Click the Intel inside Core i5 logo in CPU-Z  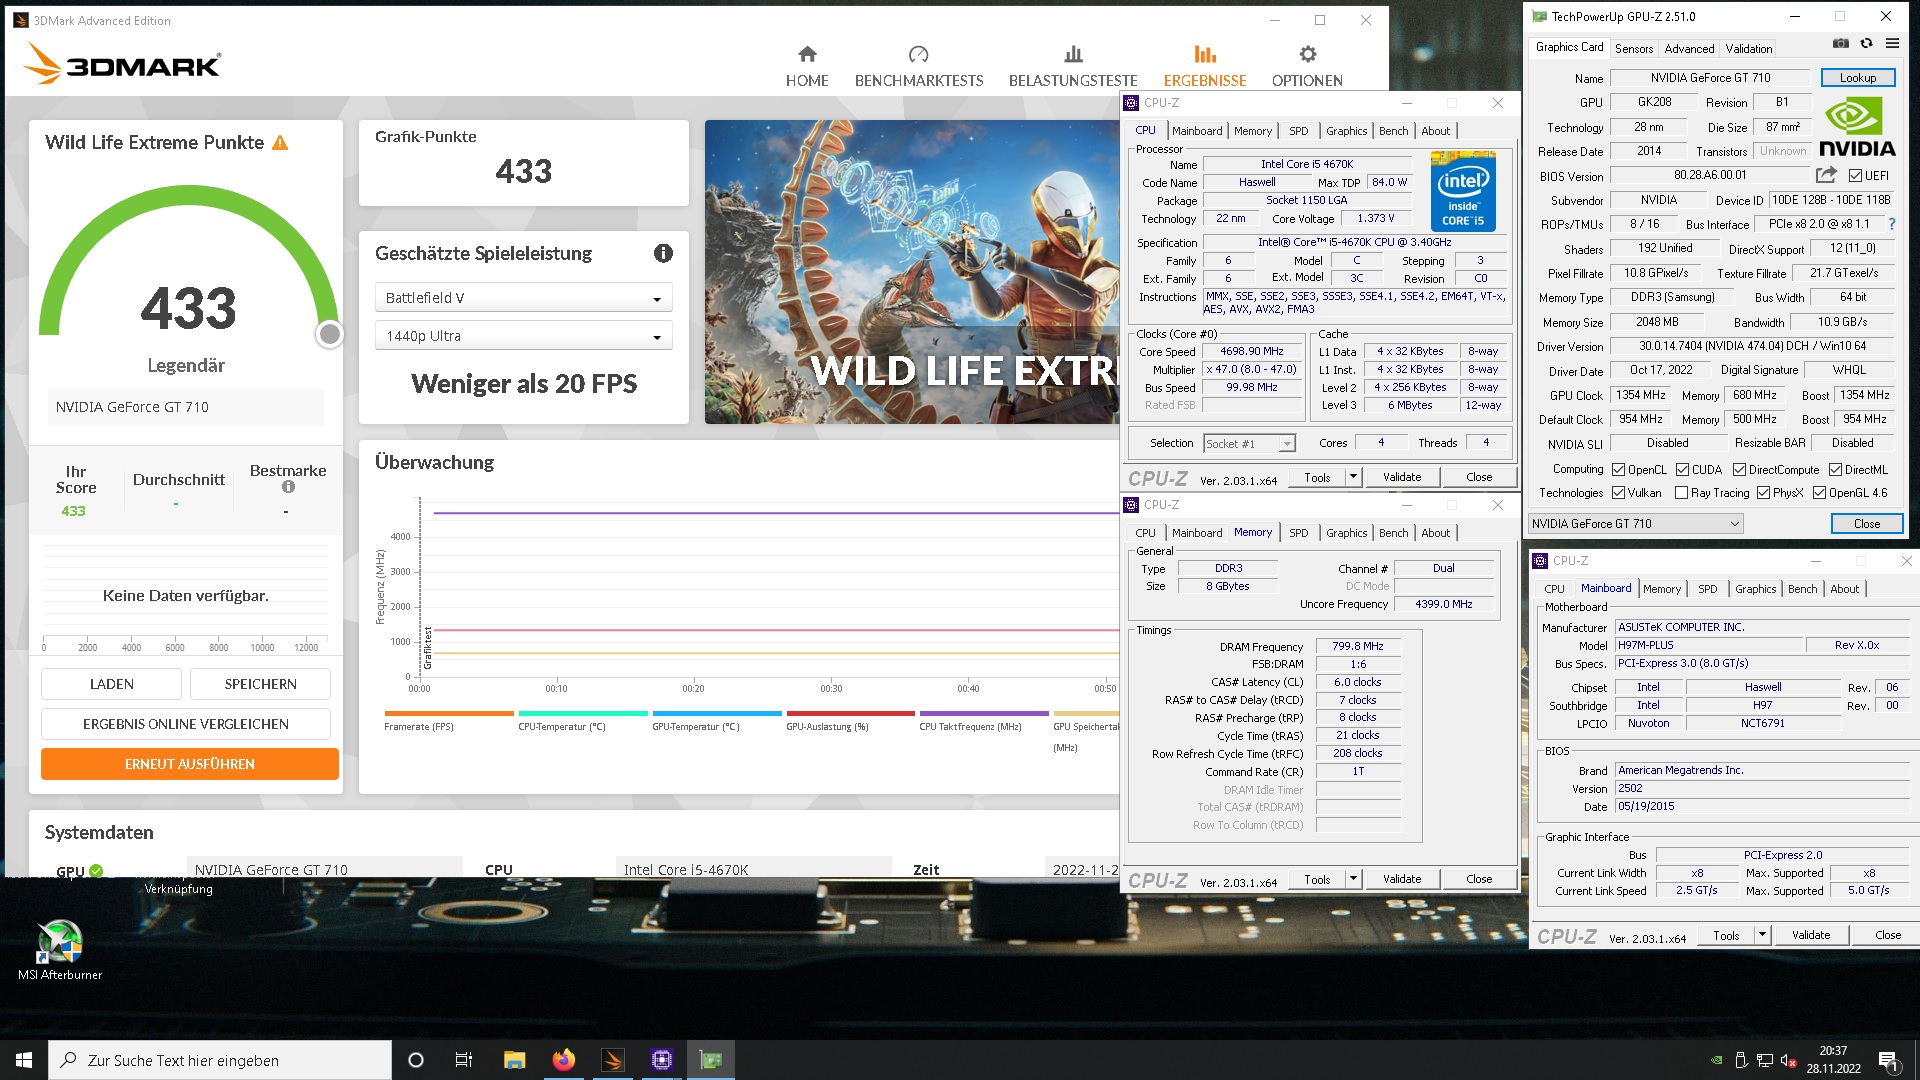pos(1463,192)
